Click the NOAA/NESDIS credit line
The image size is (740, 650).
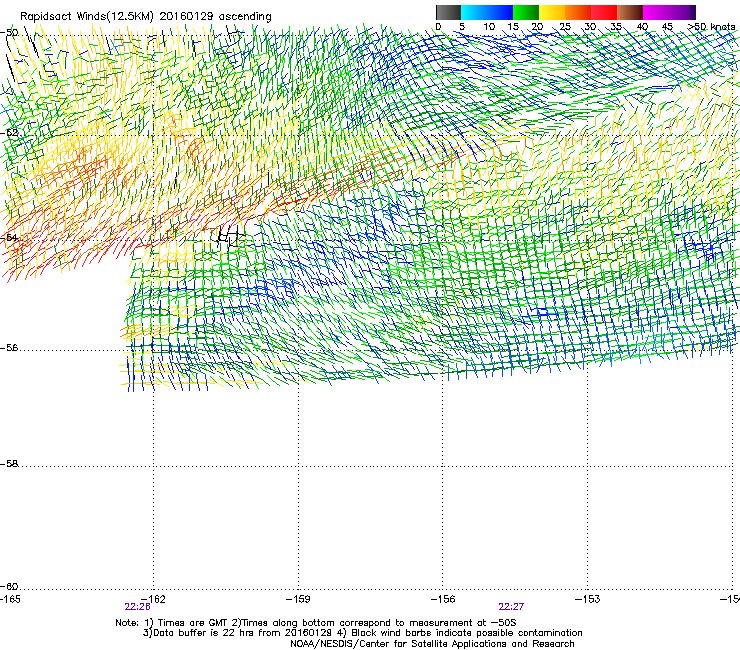432,644
